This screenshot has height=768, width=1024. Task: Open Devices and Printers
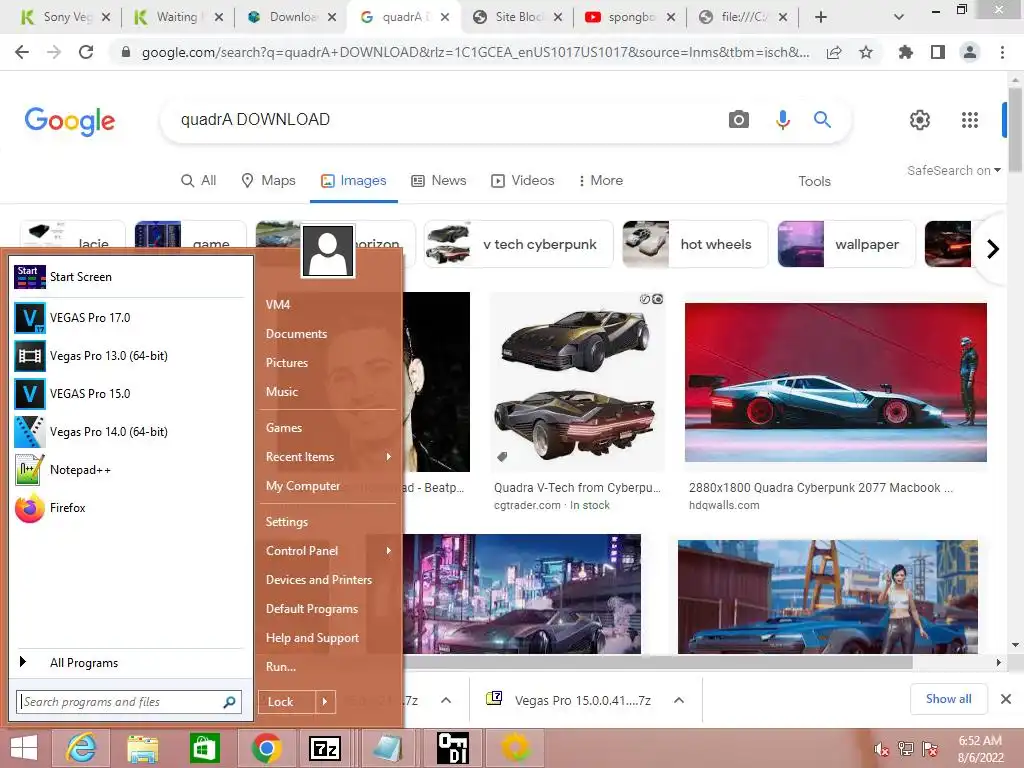319,580
